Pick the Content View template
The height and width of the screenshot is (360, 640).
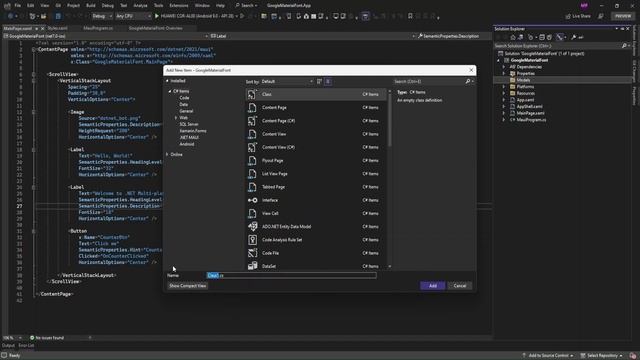click(x=316, y=134)
